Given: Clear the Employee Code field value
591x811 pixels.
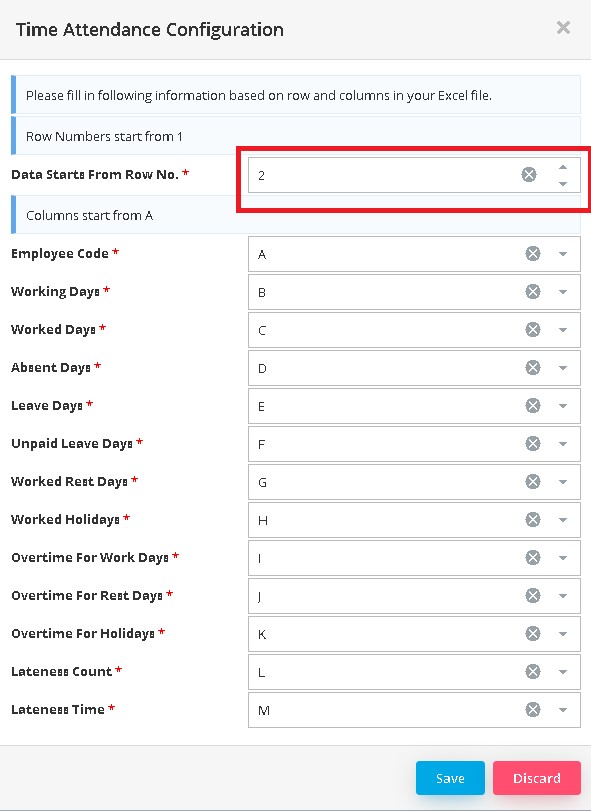Looking at the screenshot, I should click(533, 253).
